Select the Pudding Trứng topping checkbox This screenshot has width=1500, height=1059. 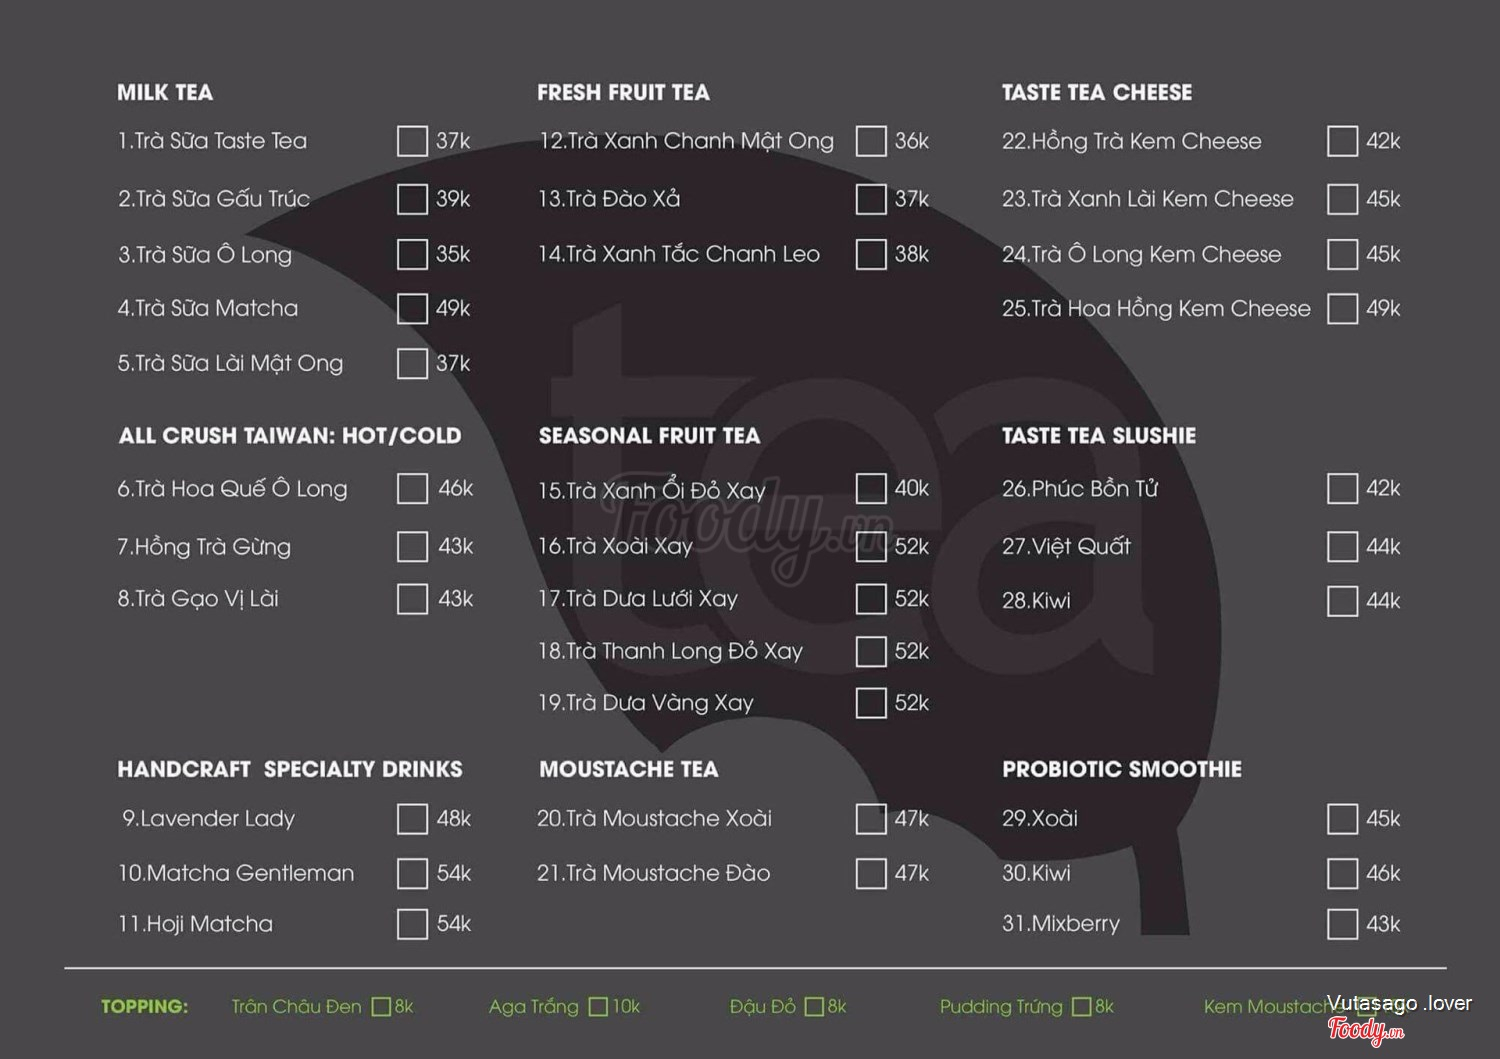(x=1081, y=1007)
